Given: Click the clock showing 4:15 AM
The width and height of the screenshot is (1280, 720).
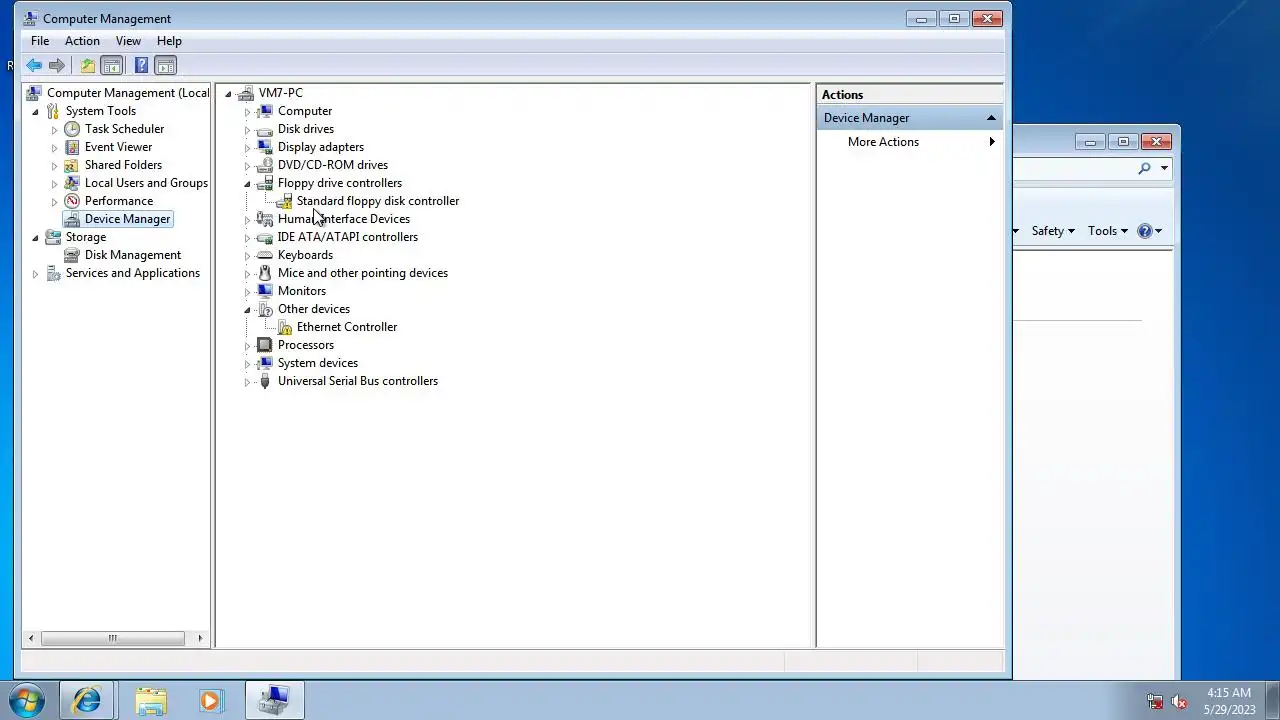Looking at the screenshot, I should click(1229, 693).
